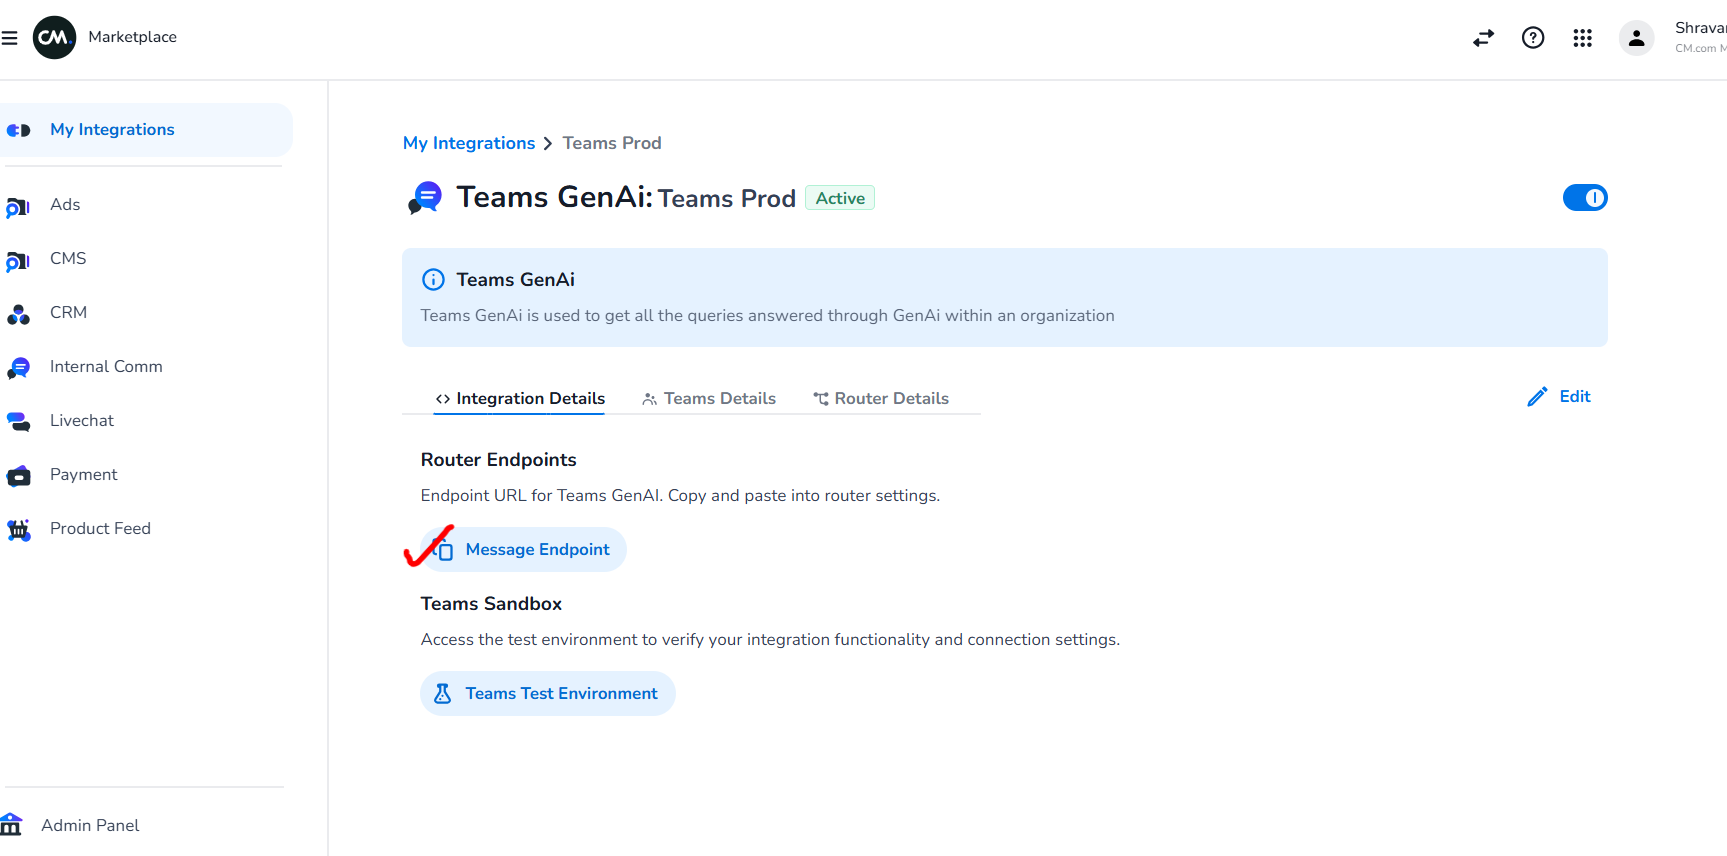Click the Livechat sidebar icon

pos(18,422)
